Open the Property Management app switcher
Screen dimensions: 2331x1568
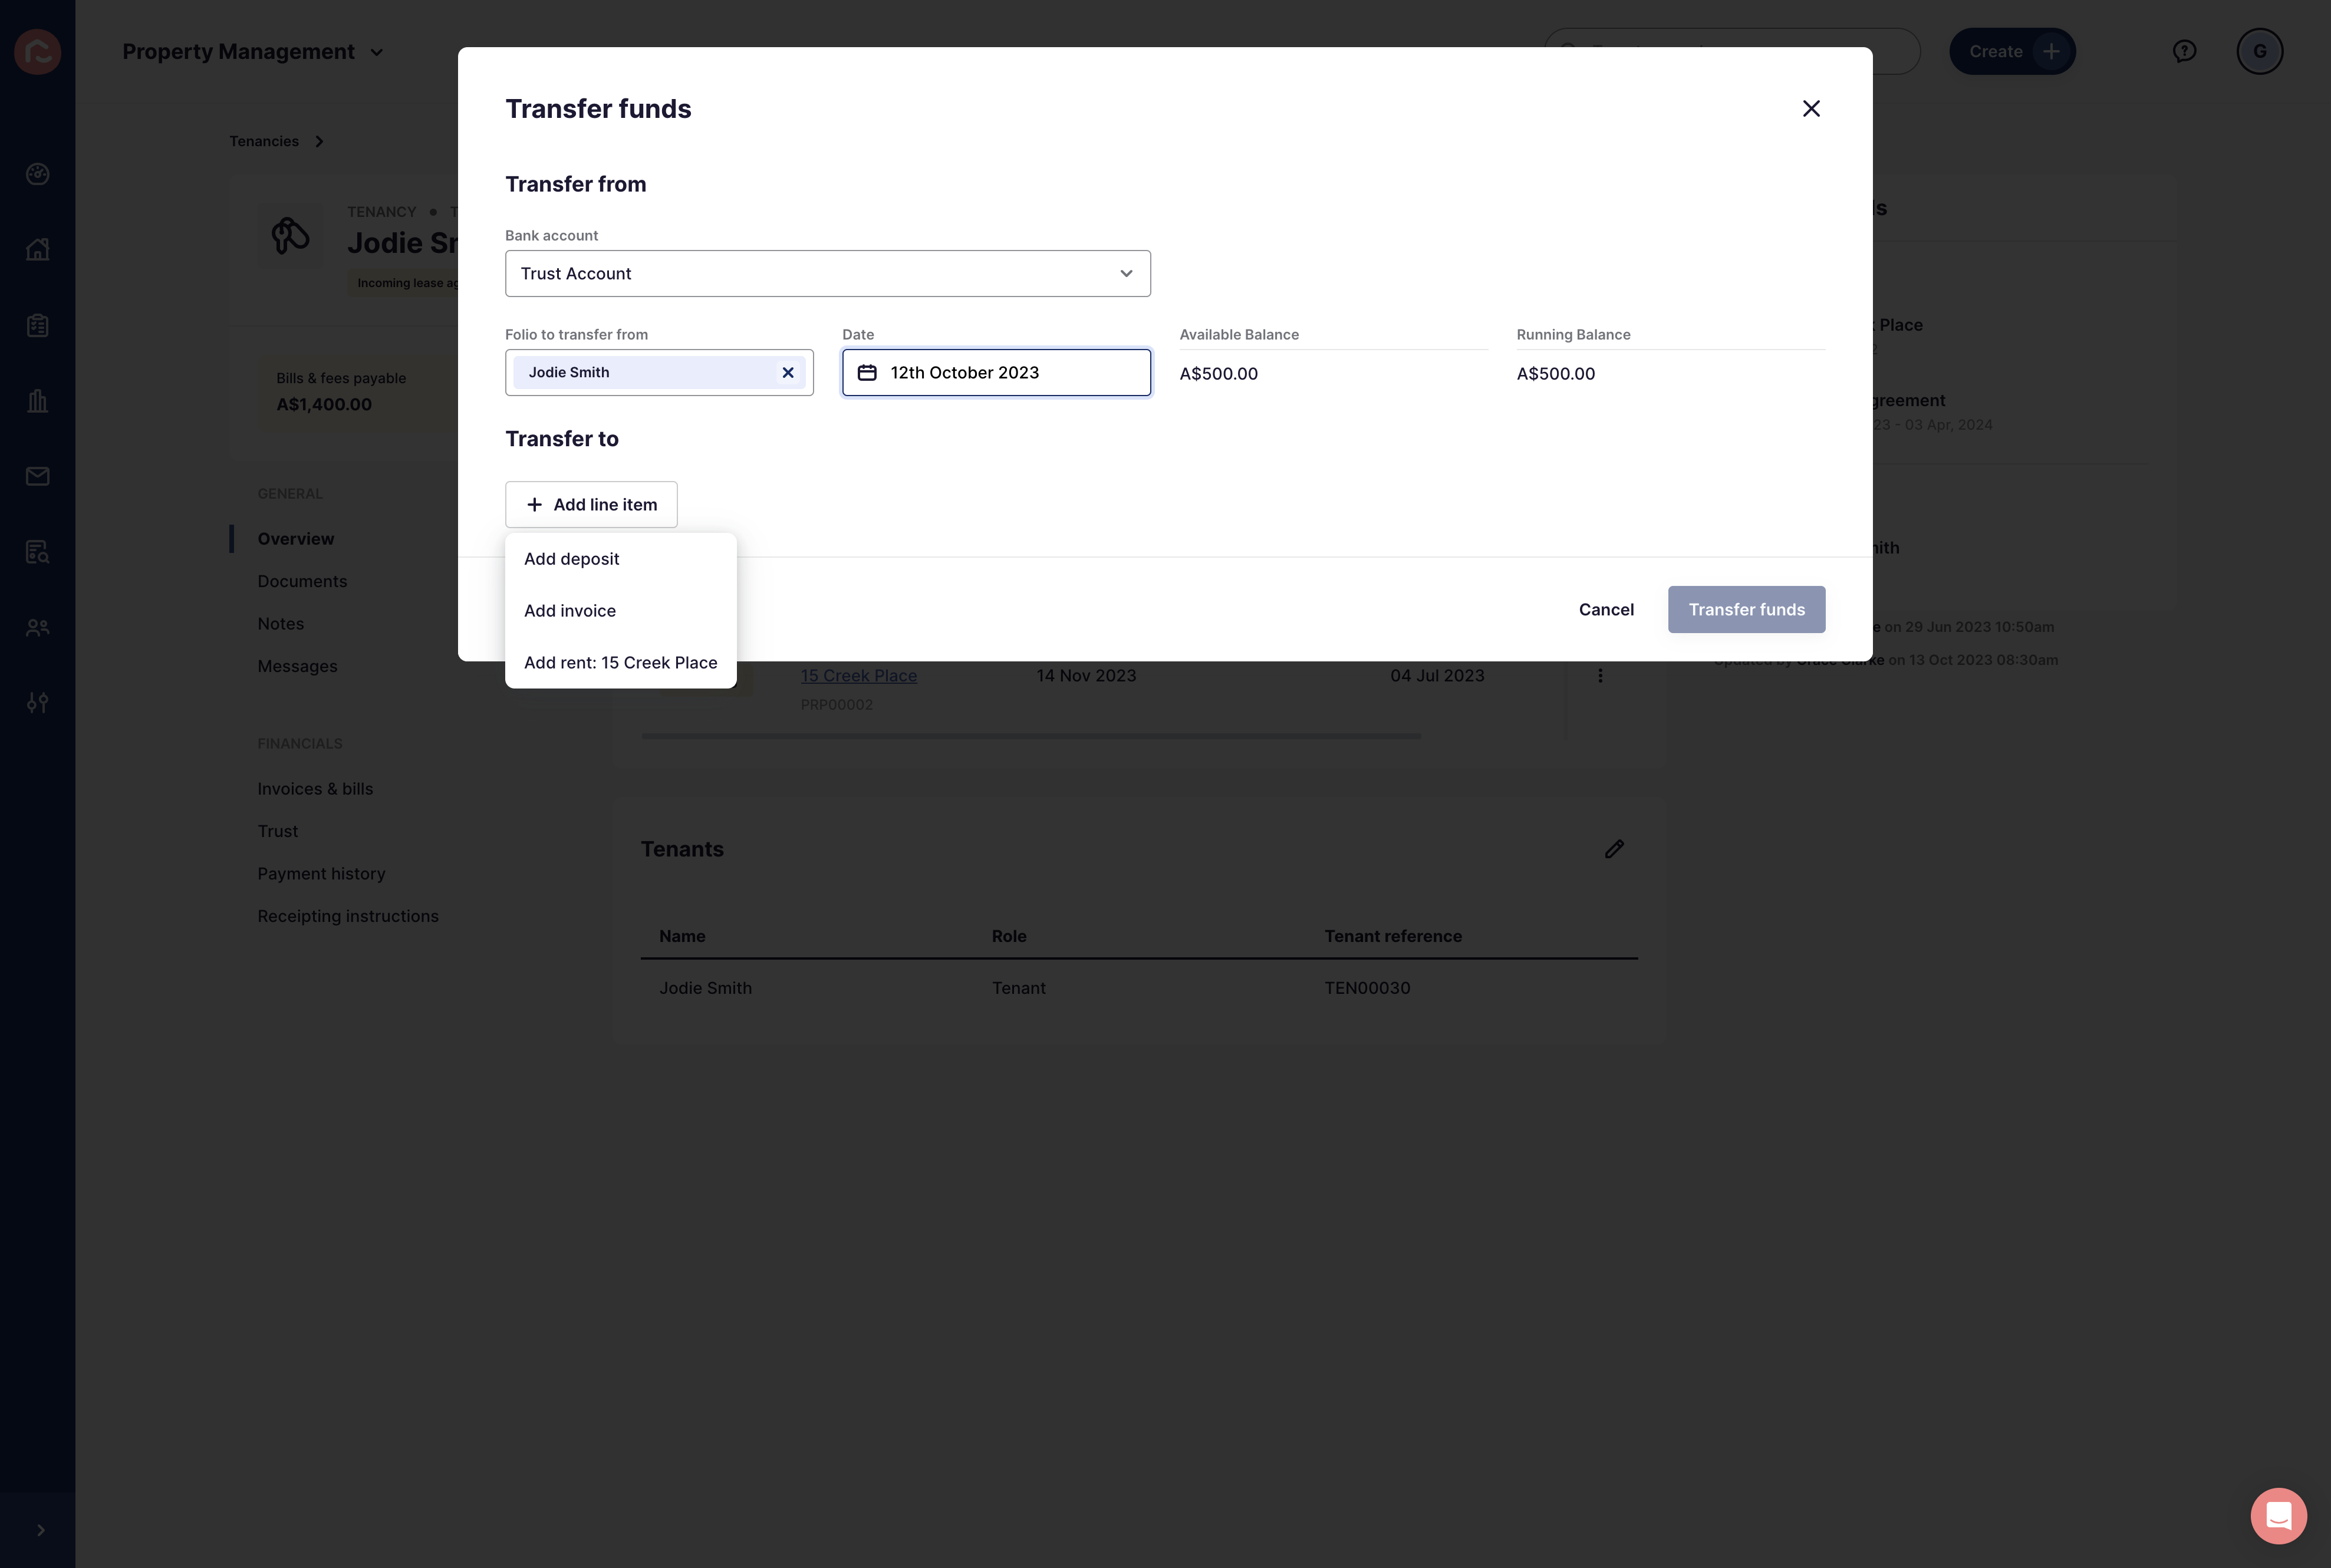tap(253, 51)
